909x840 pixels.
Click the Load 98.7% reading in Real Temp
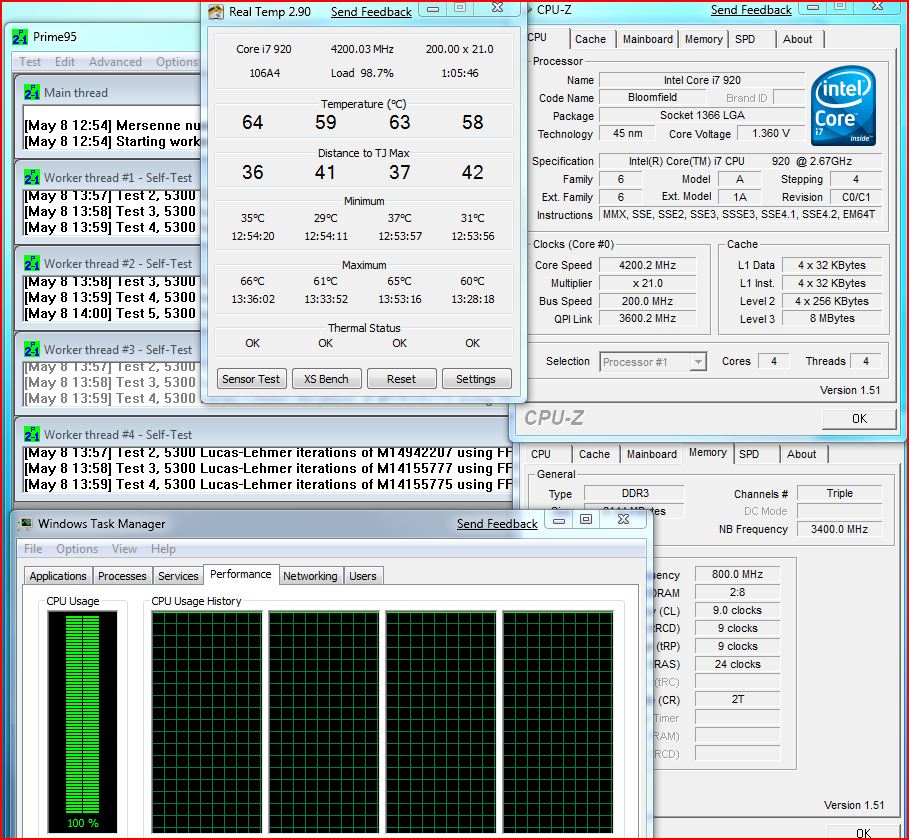[362, 73]
